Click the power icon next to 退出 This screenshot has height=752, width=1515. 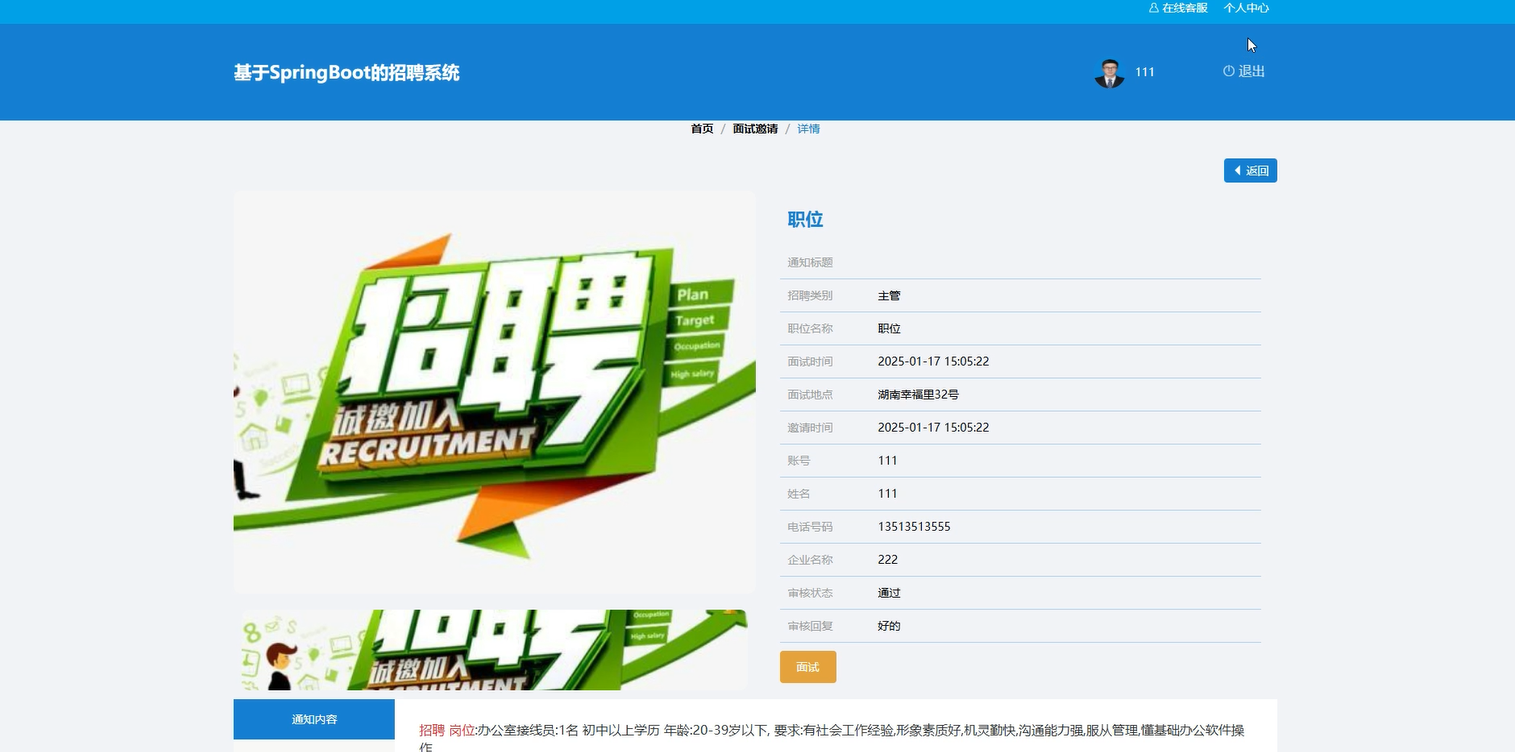[x=1229, y=70]
